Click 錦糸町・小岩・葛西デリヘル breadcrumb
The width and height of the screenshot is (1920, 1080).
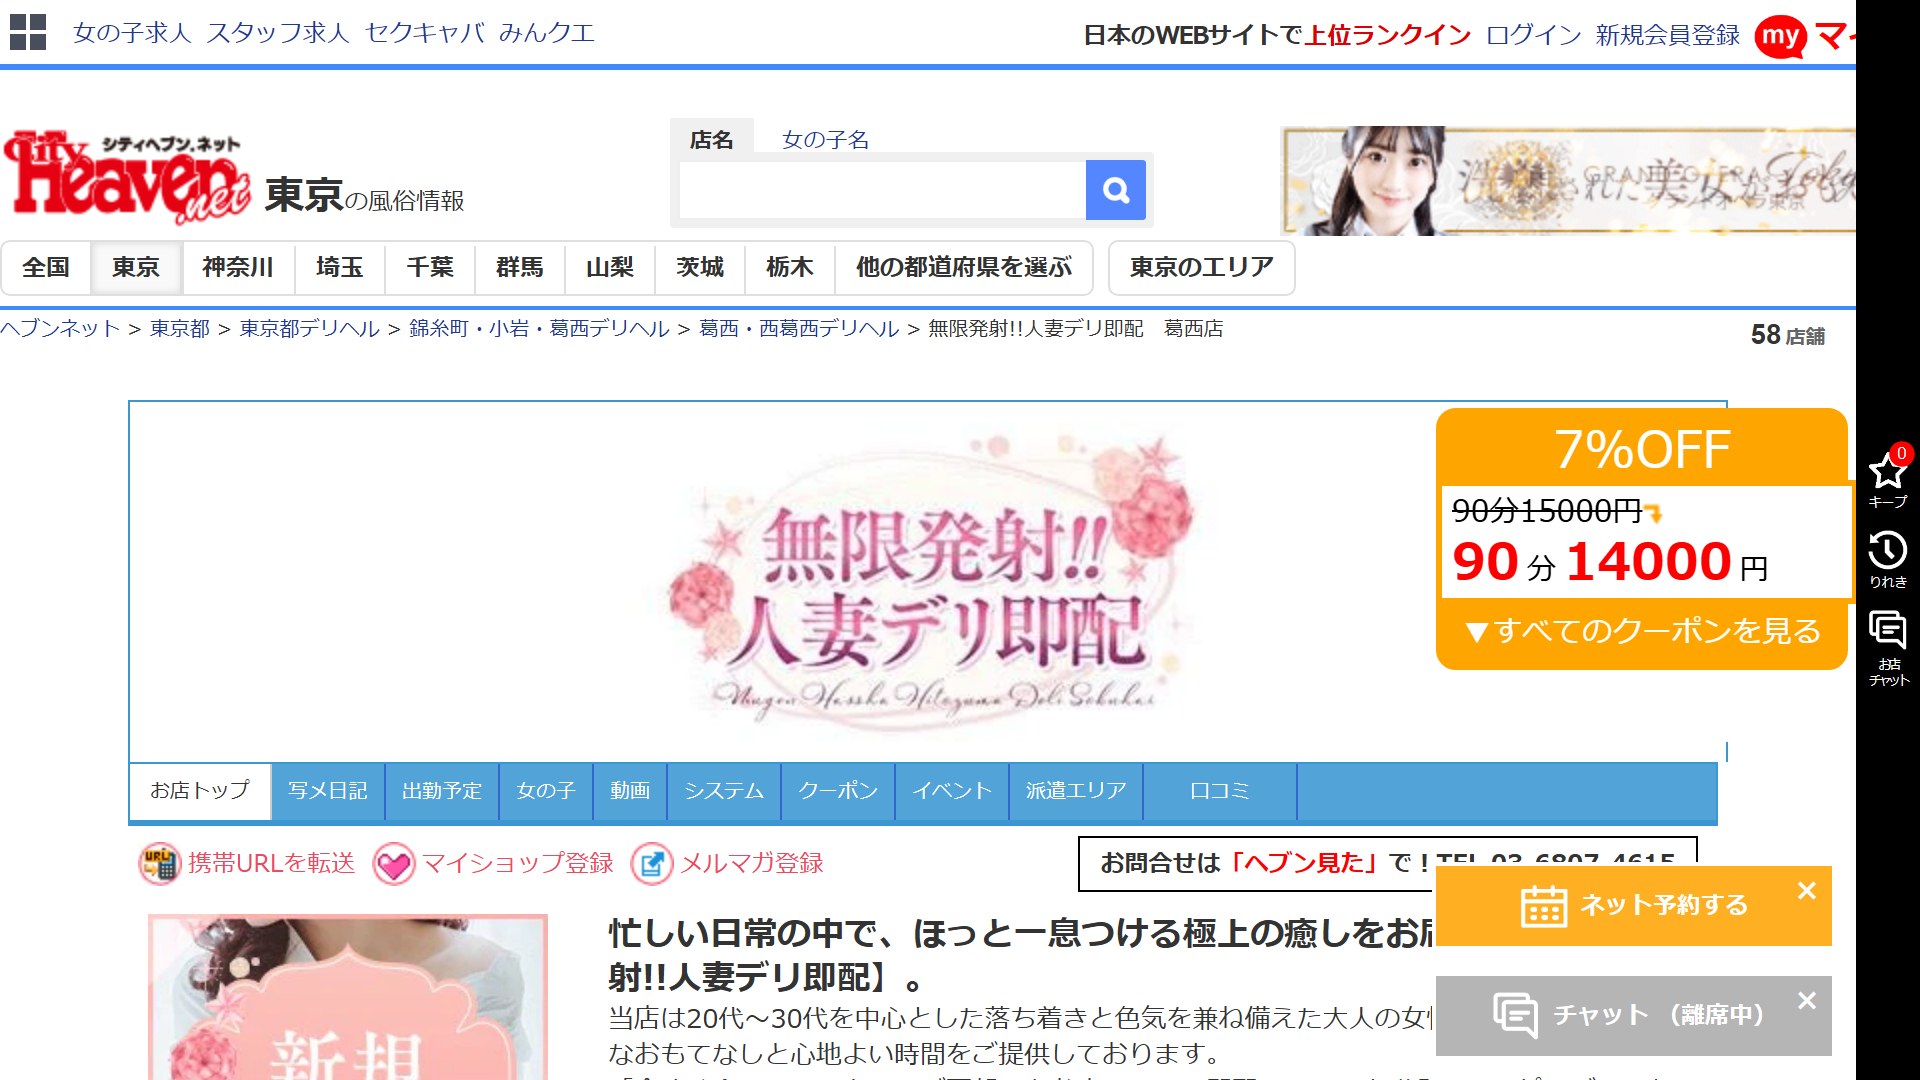pos(539,328)
